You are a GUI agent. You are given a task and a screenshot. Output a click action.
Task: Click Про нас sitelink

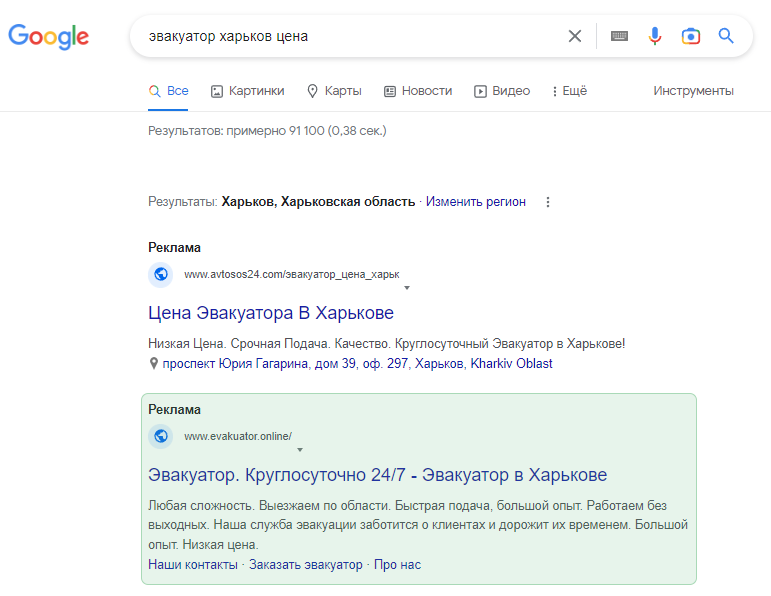[x=397, y=565]
